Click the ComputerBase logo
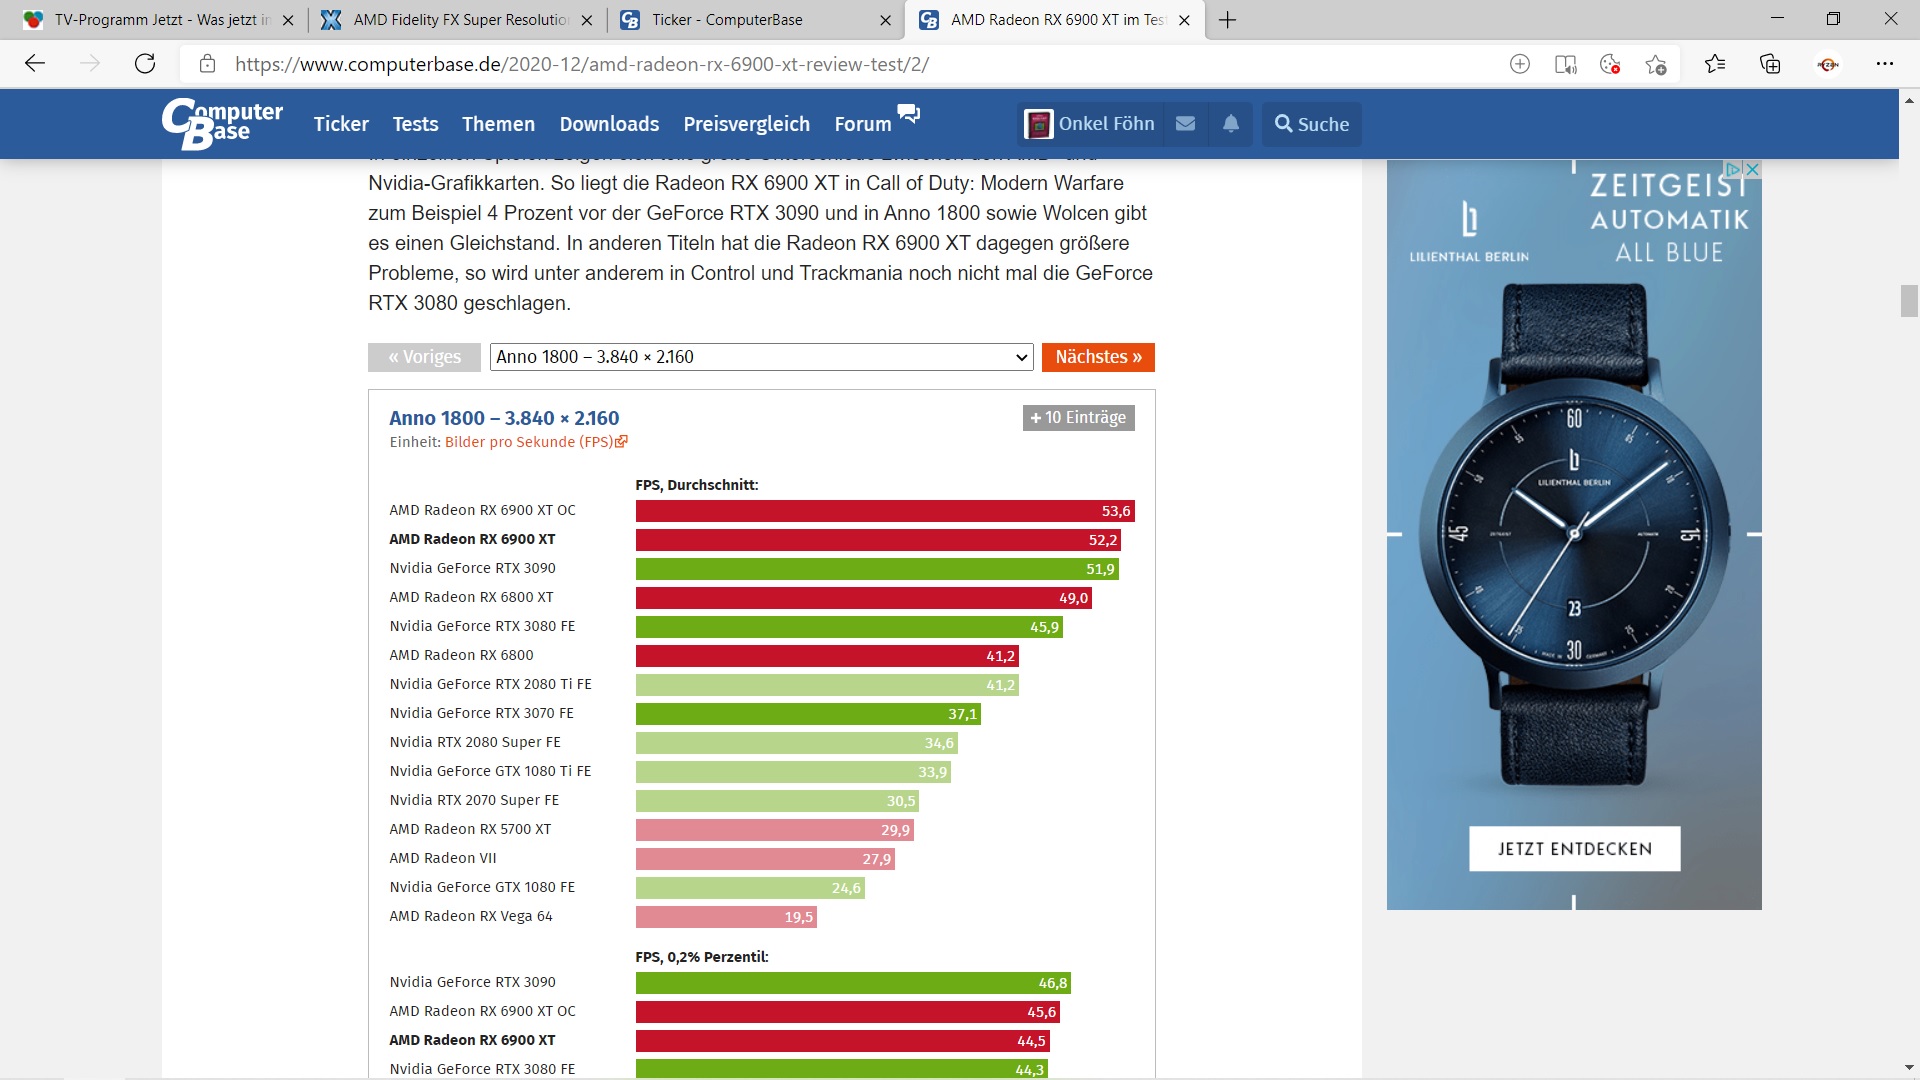This screenshot has width=1920, height=1080. pyautogui.click(x=222, y=124)
